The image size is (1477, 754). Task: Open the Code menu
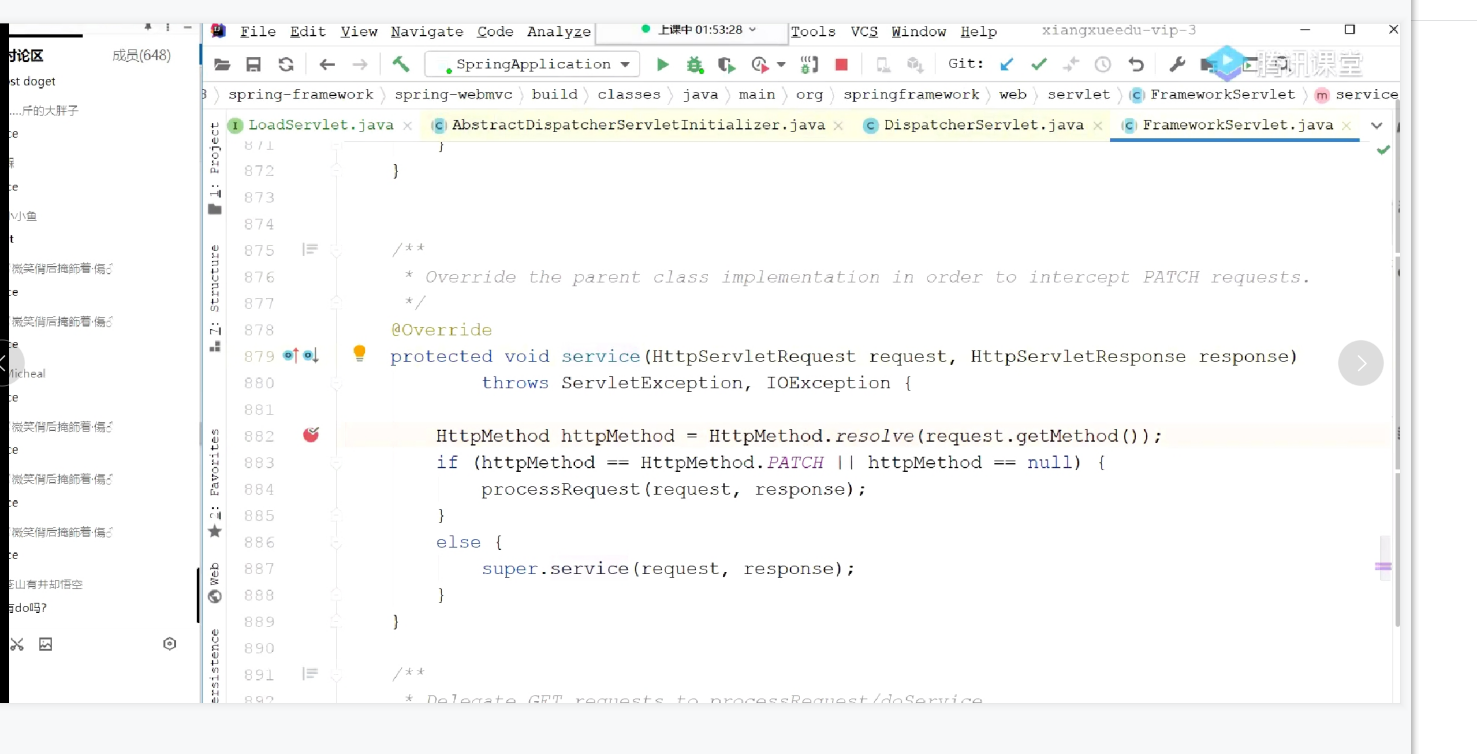[495, 32]
